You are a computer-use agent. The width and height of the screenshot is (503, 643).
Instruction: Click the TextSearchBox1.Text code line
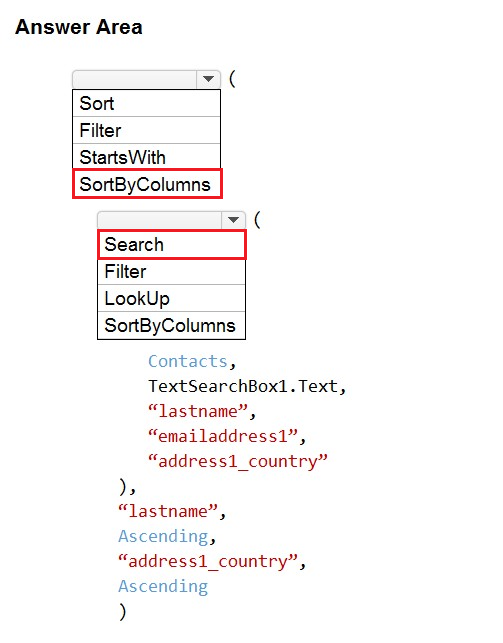click(x=247, y=386)
